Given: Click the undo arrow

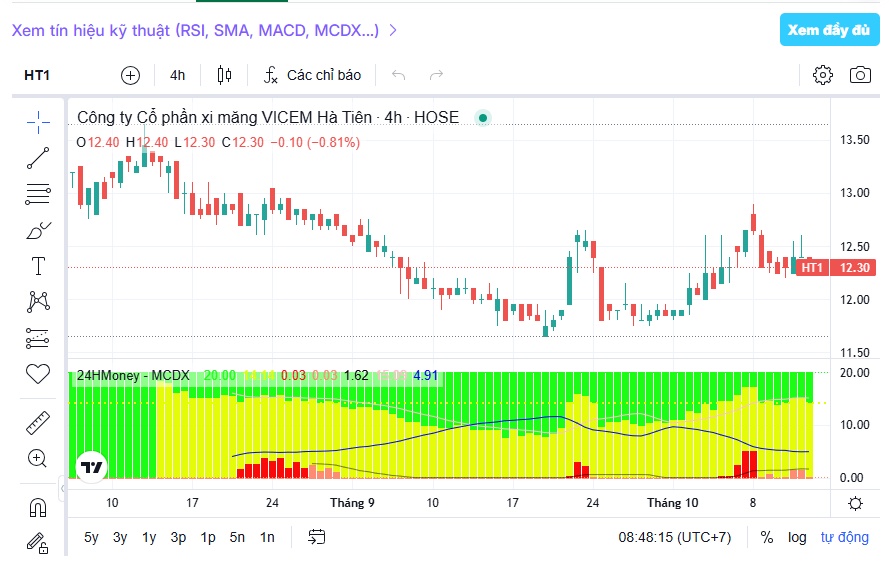Looking at the screenshot, I should click(399, 75).
